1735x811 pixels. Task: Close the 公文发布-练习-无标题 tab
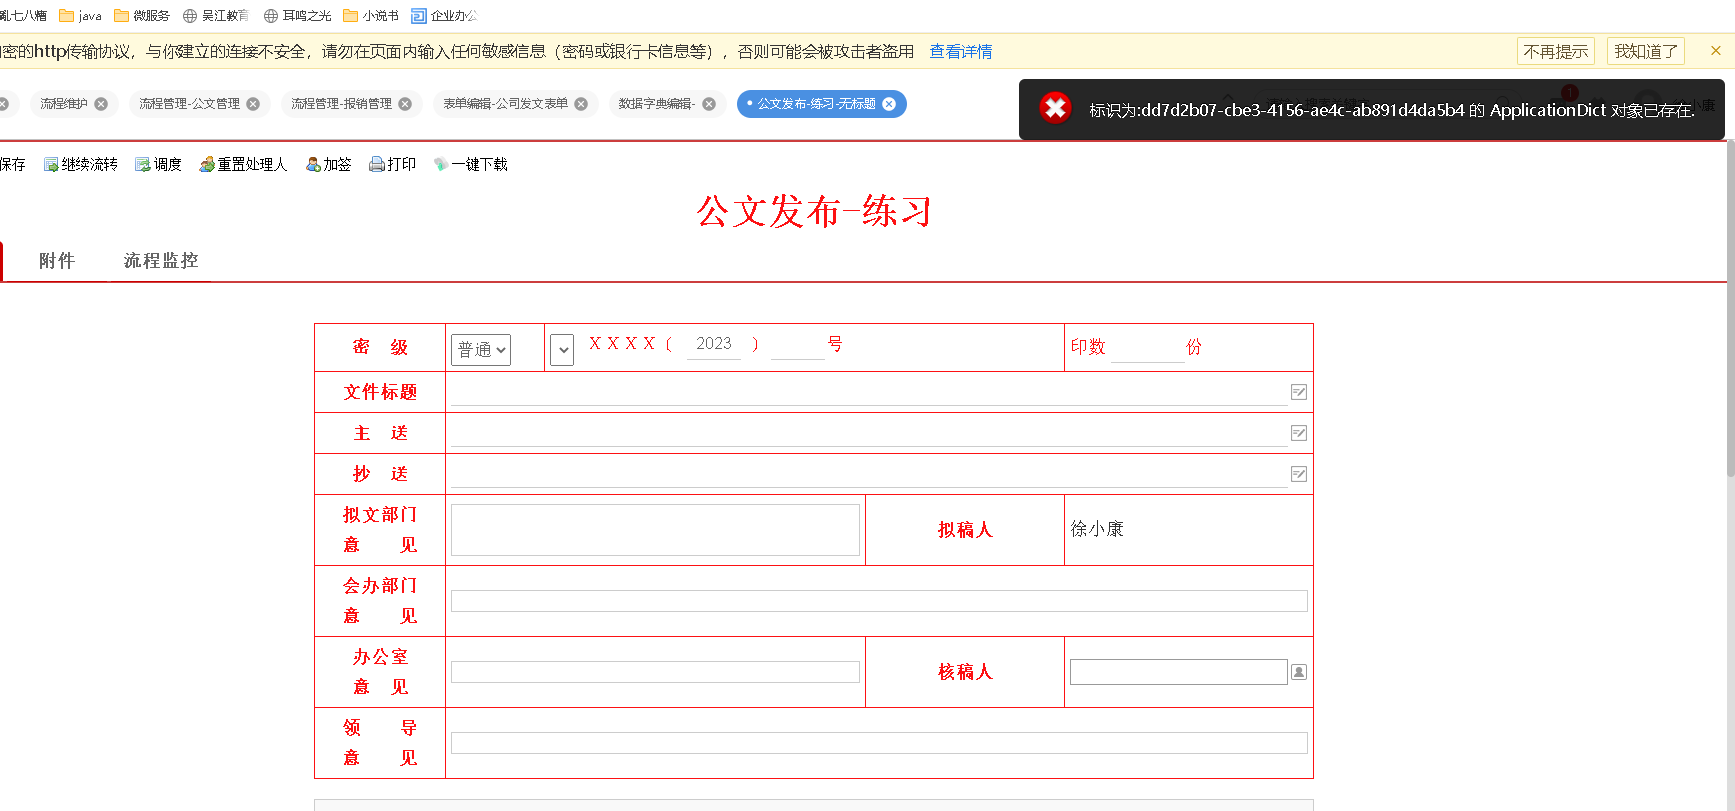click(889, 104)
